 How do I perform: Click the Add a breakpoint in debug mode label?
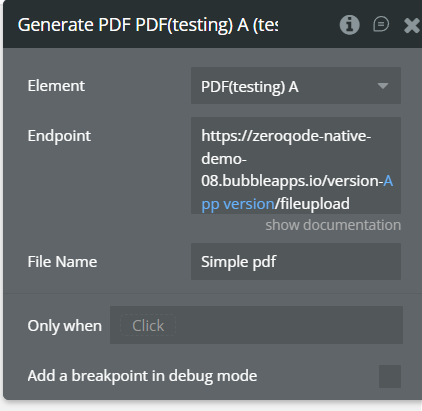pyautogui.click(x=142, y=376)
